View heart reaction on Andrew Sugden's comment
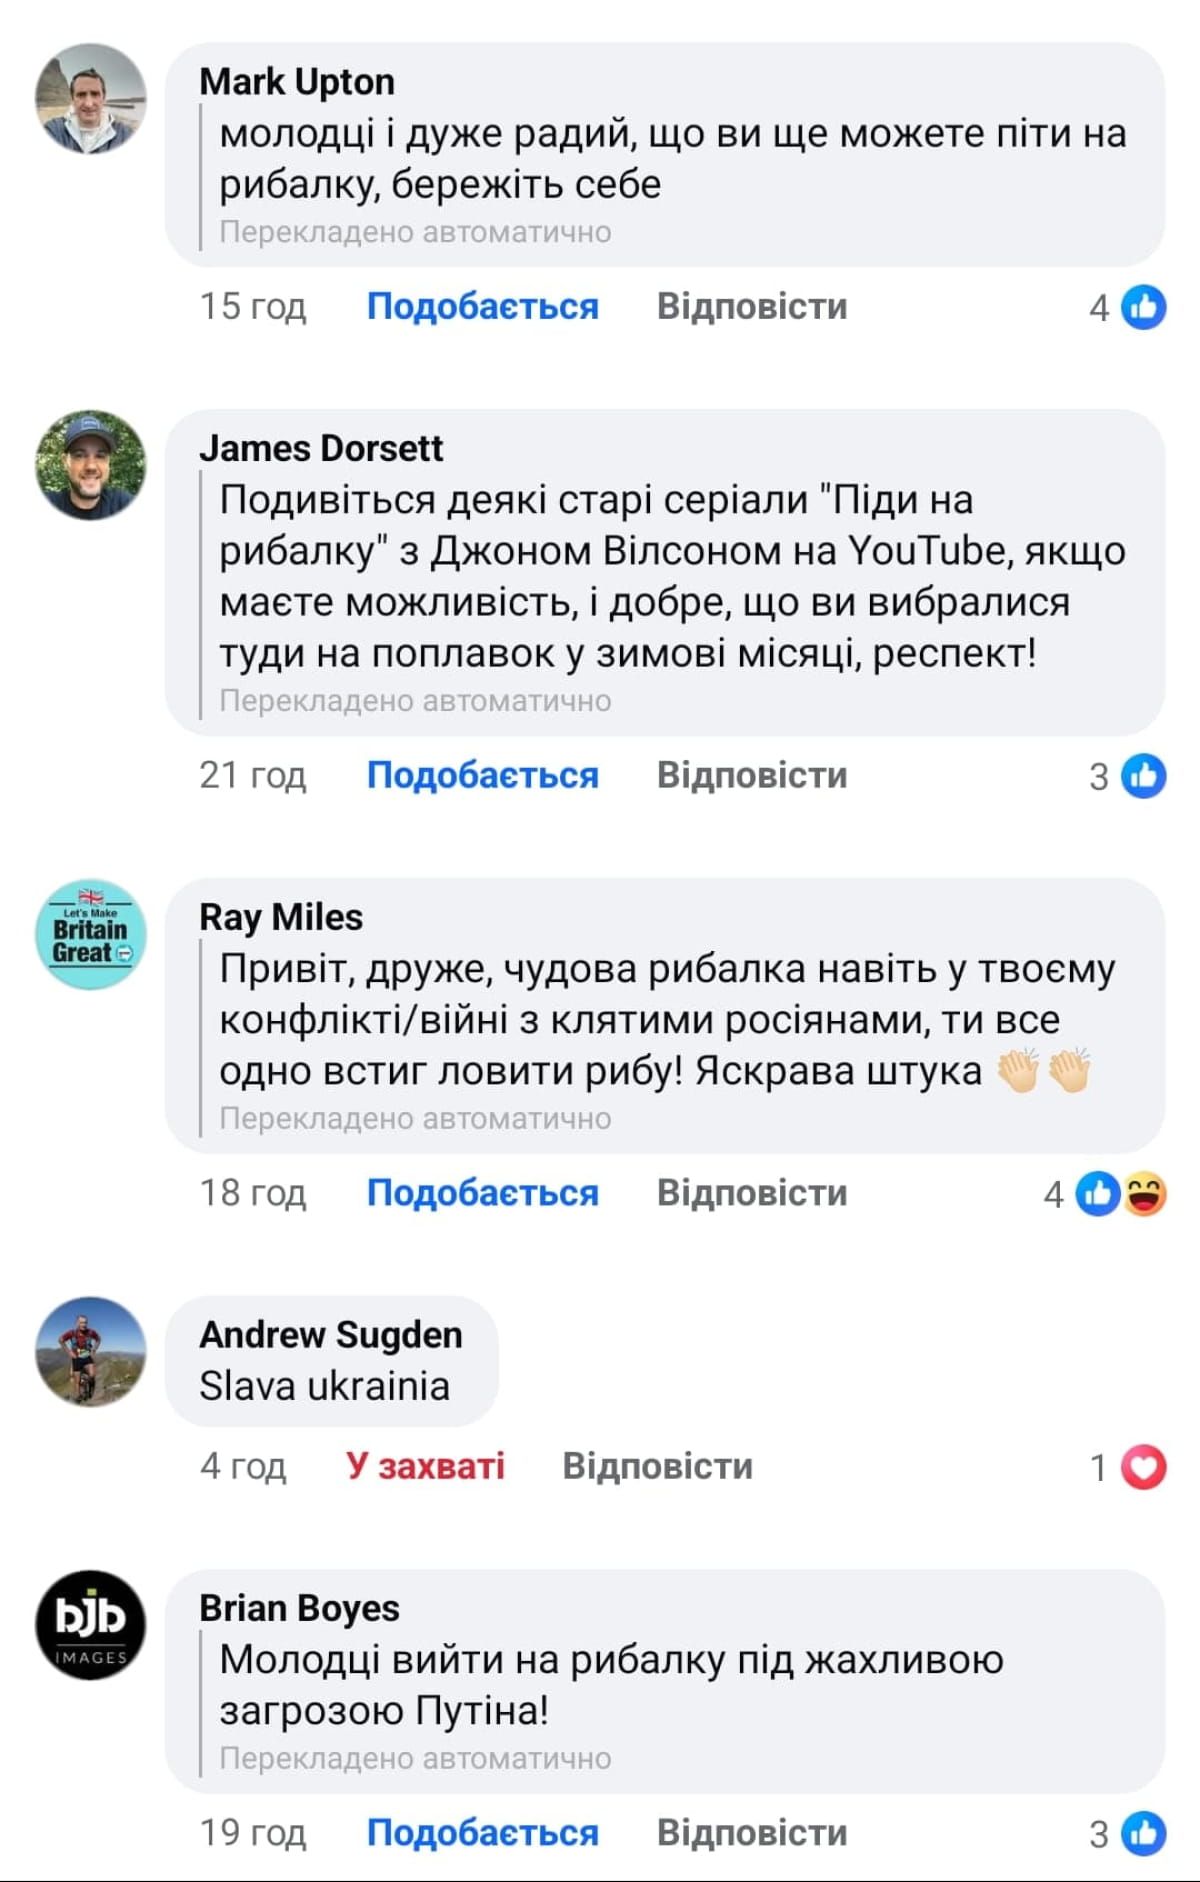Viewport: 1200px width, 1882px height. [1129, 1467]
